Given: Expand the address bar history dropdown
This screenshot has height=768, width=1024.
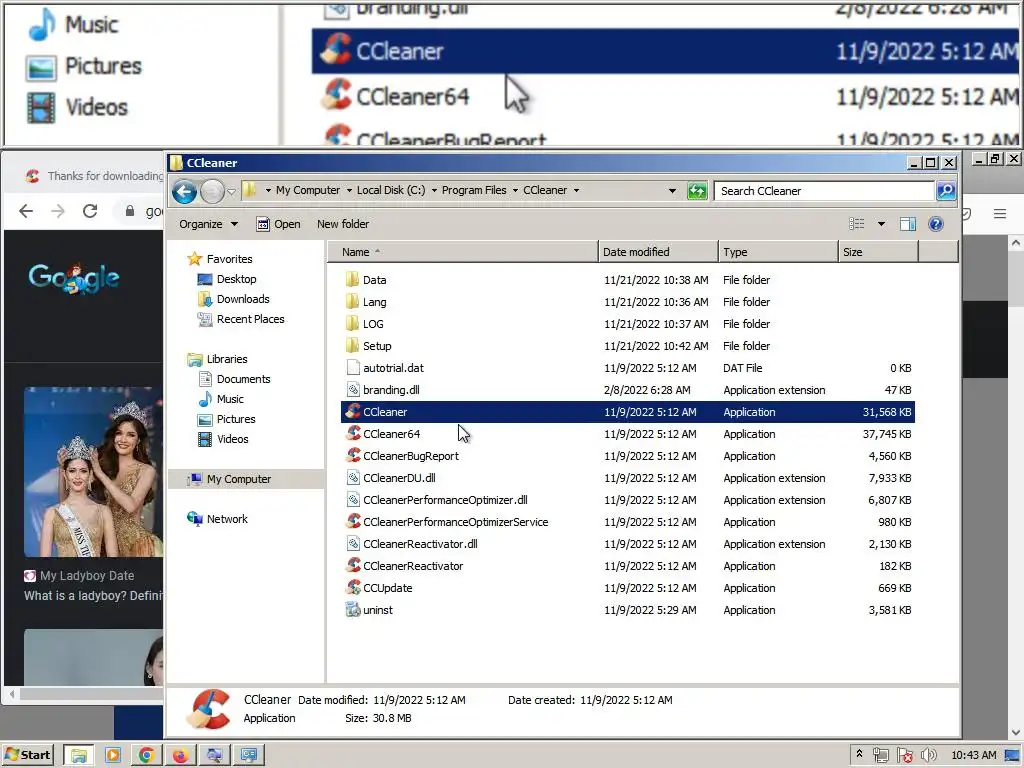Looking at the screenshot, I should pos(672,191).
